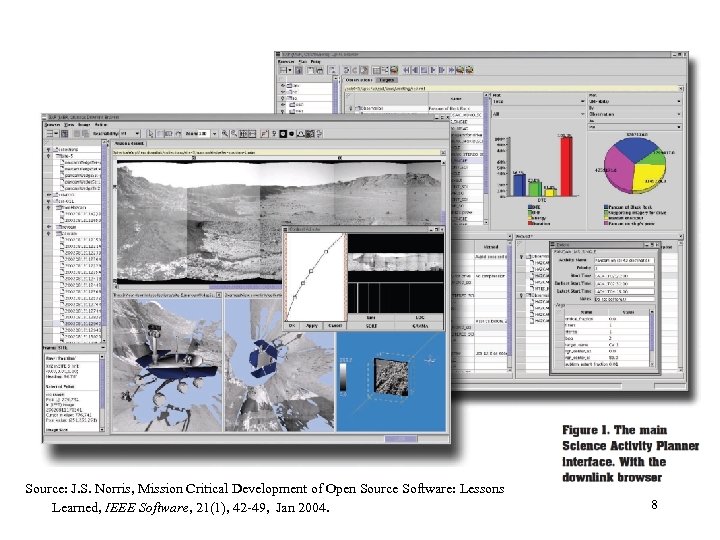Click the Priority field in Details dialog
720x540 pixels.
pyautogui.click(x=624, y=268)
